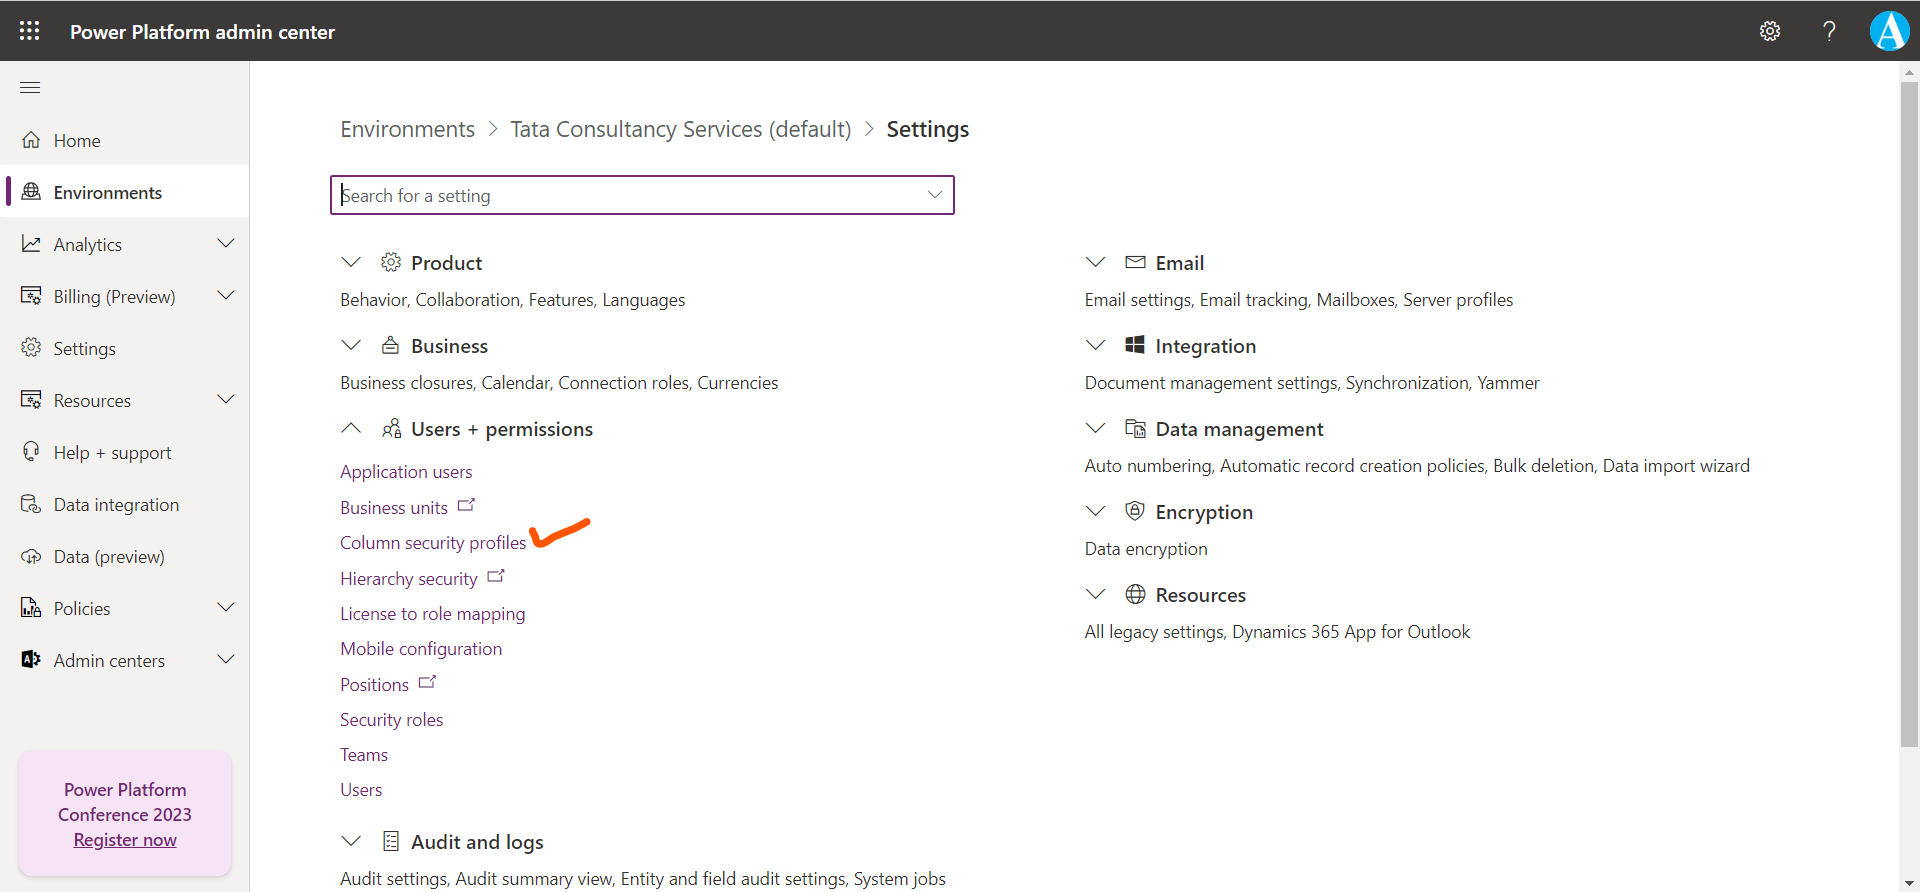1920x892 pixels.
Task: Expand the Policies sidebar menu
Action: pos(226,608)
